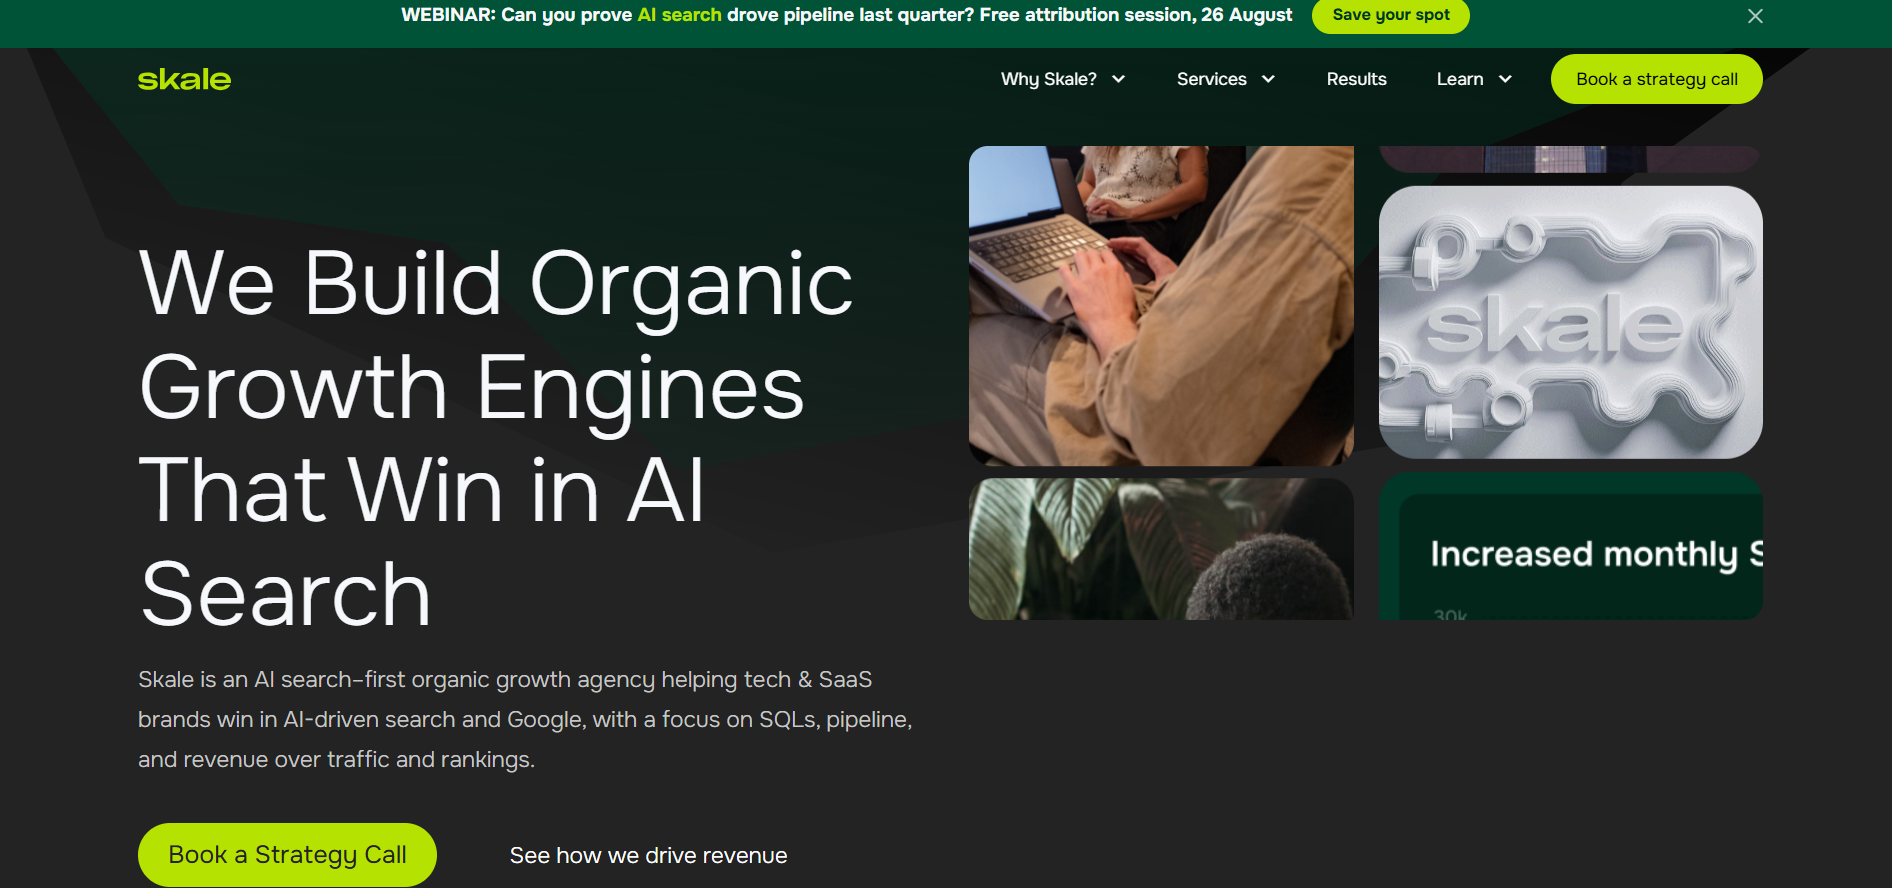Open the Increased monthly card
Image resolution: width=1892 pixels, height=888 pixels.
pos(1570,546)
